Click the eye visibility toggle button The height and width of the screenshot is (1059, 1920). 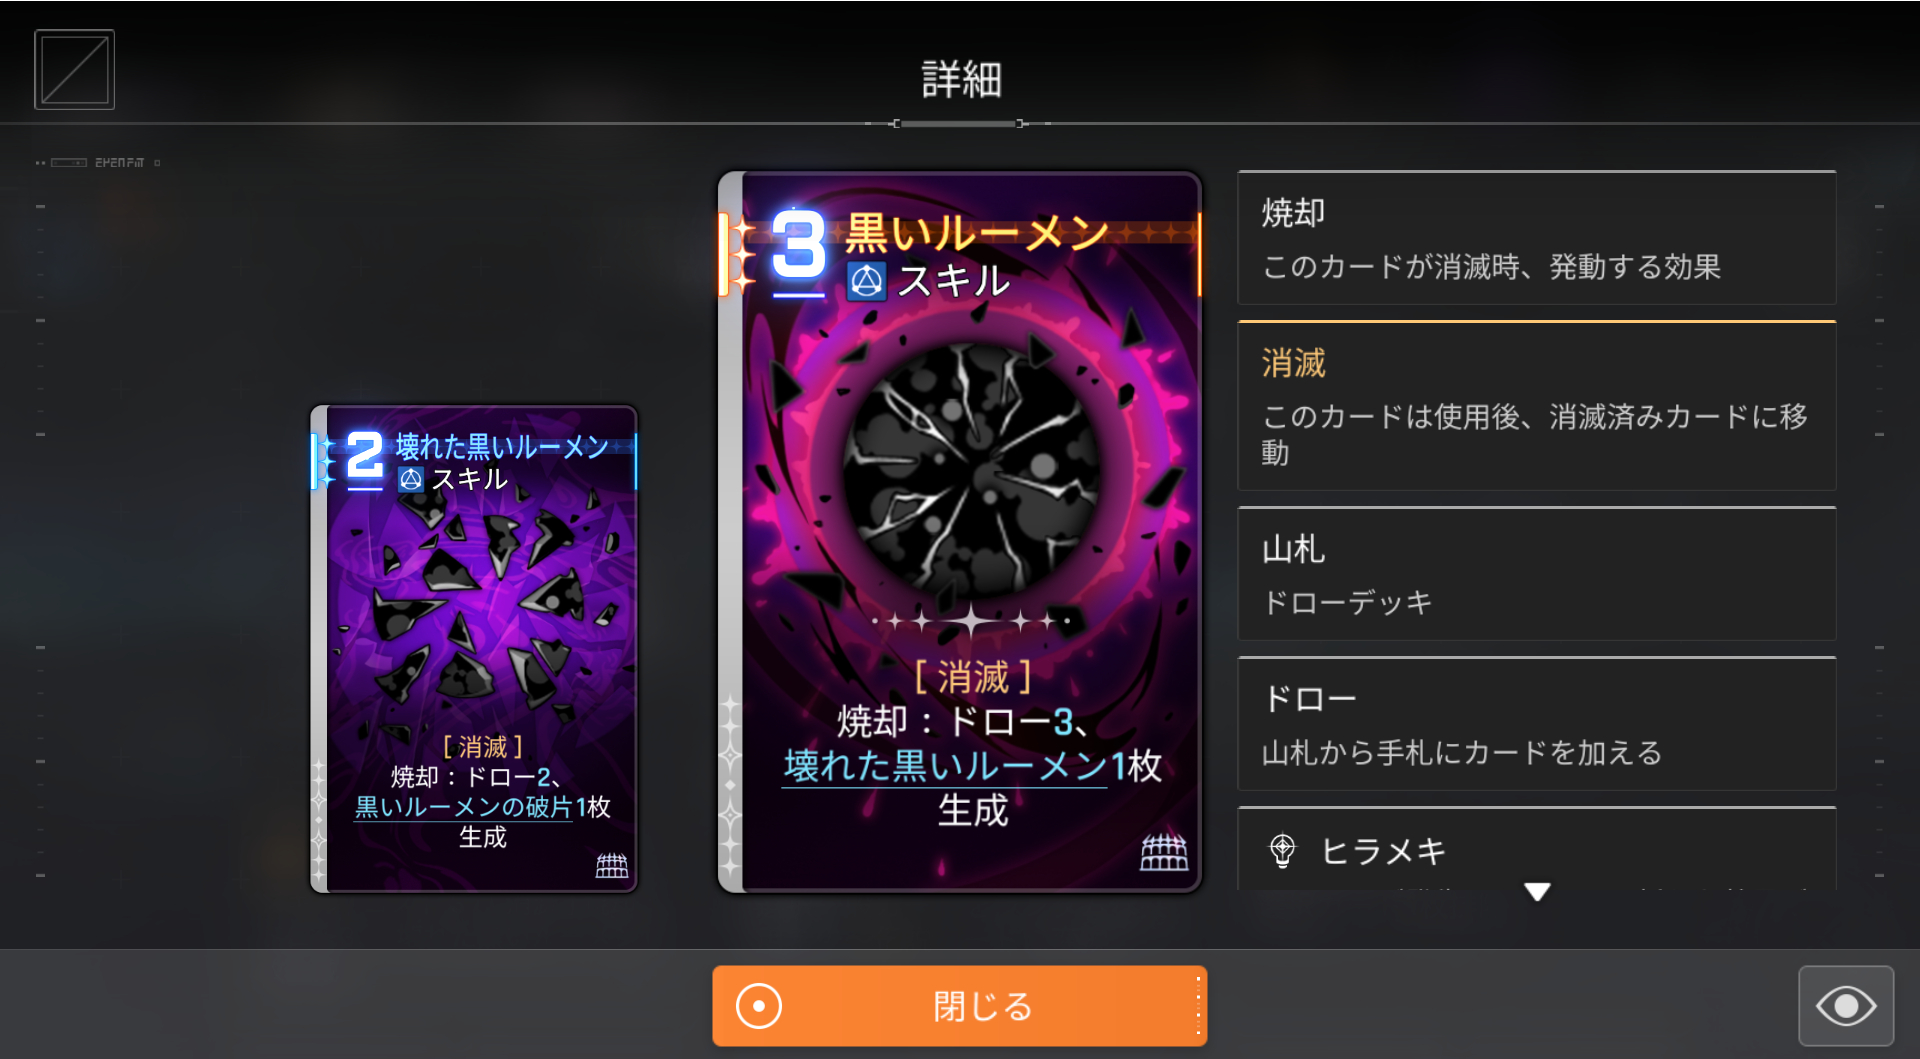click(x=1846, y=1005)
